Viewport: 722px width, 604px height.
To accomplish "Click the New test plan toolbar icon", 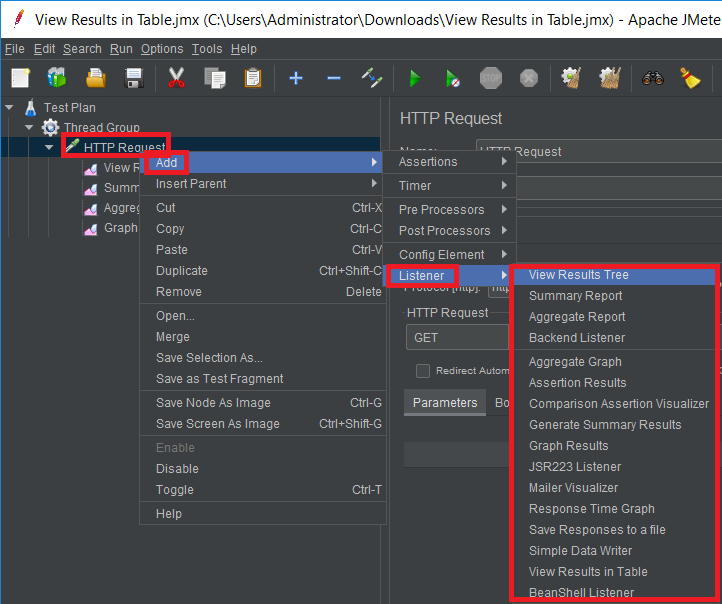I will tap(21, 78).
